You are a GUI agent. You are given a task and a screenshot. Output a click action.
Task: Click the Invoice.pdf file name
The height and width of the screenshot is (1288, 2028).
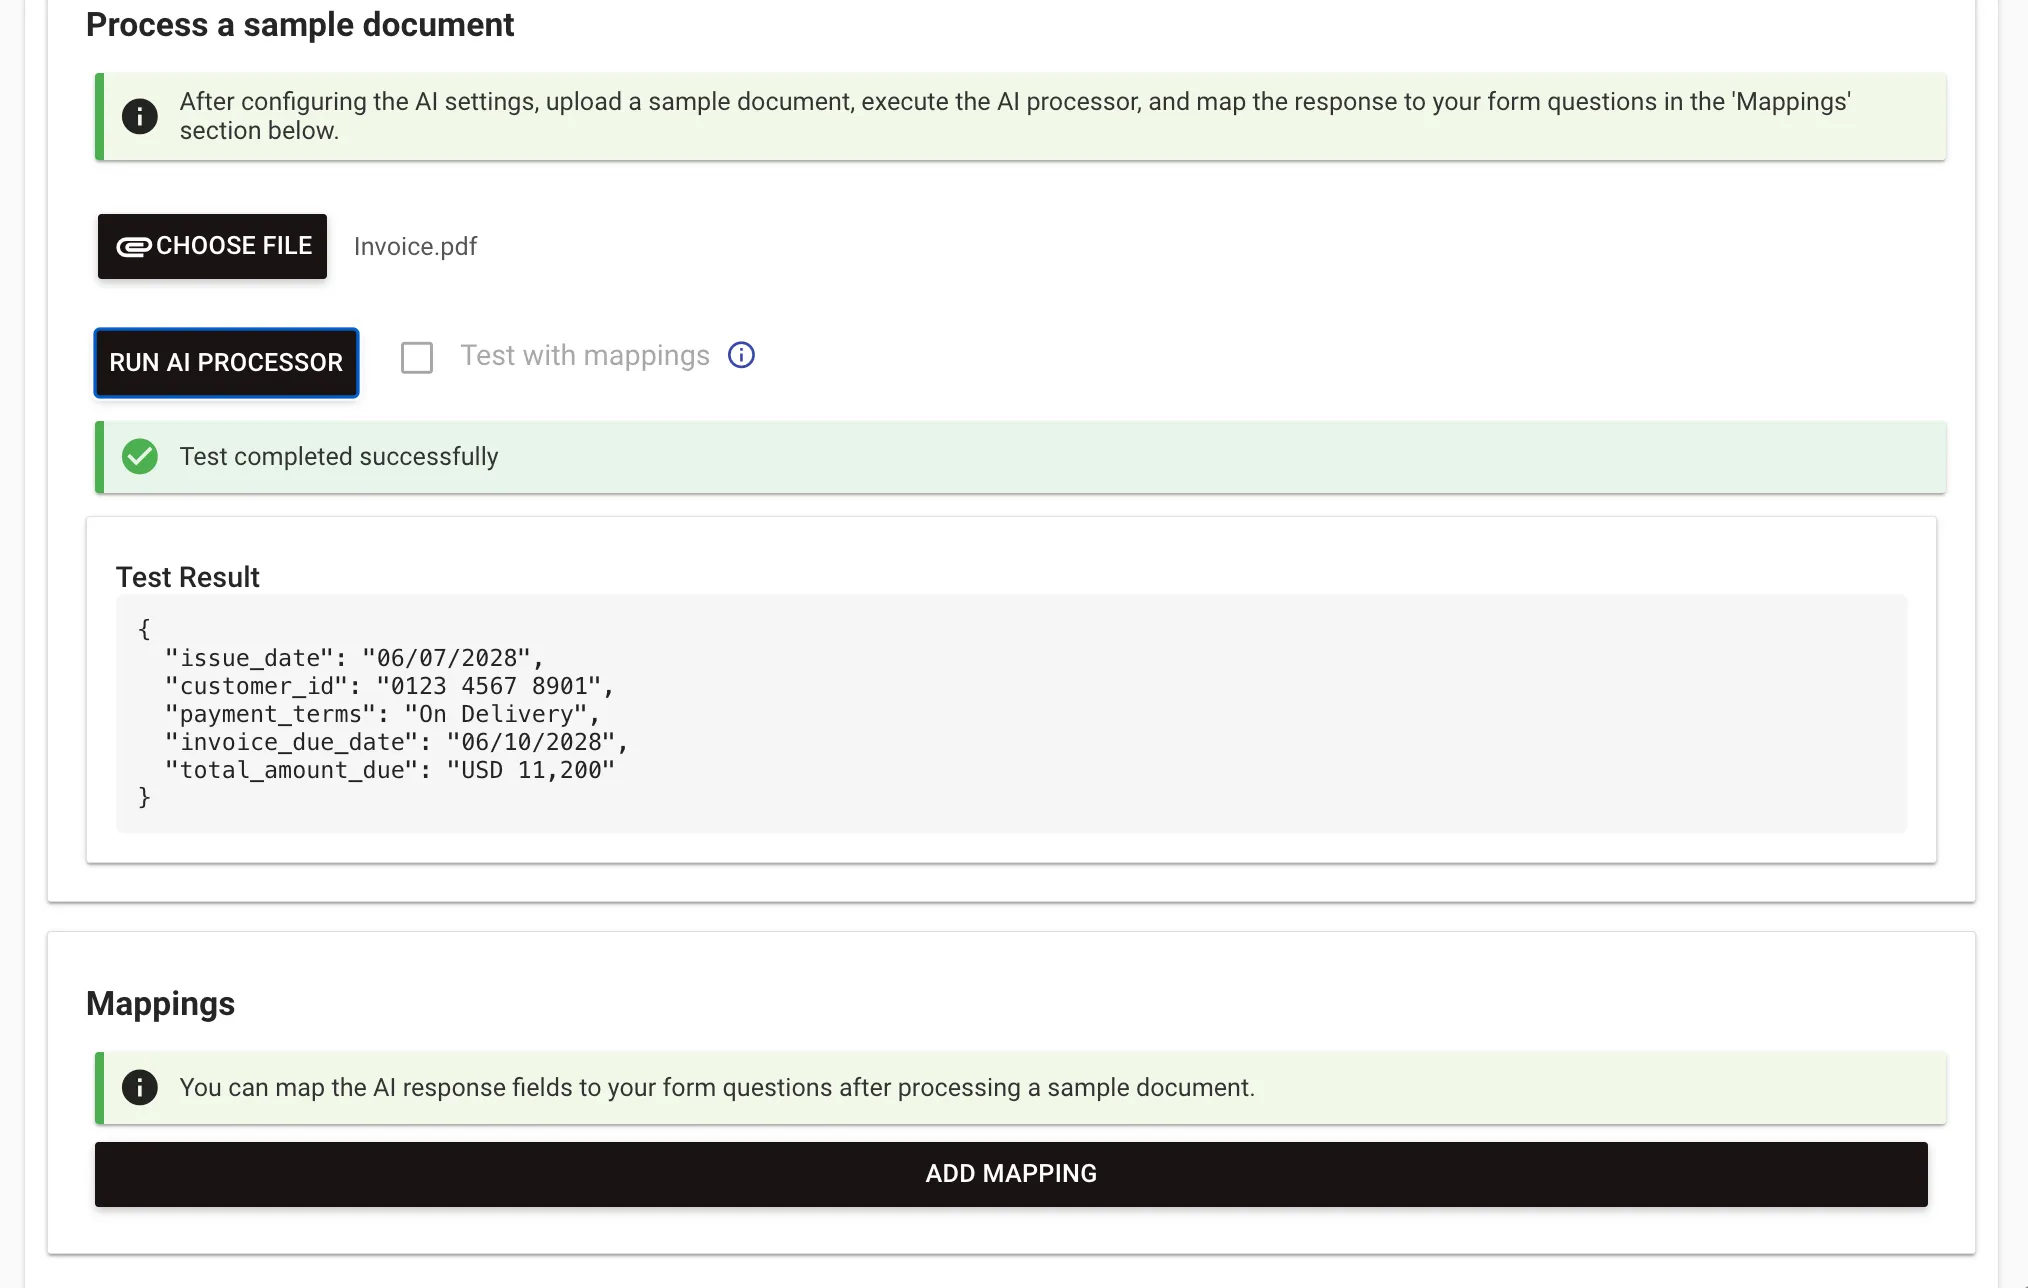(415, 247)
